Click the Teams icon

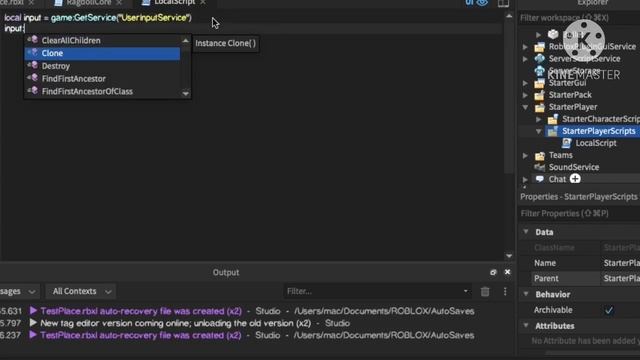[x=540, y=156]
